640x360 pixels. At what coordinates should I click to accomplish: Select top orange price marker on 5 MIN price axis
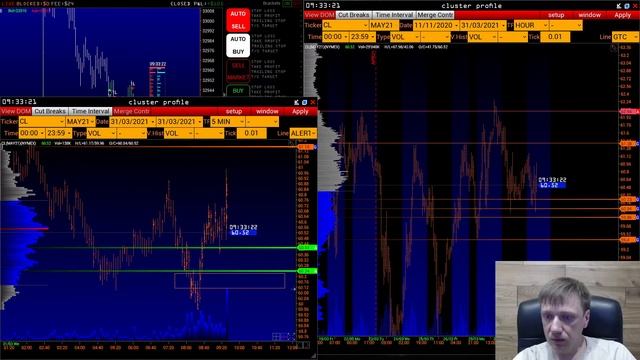307,147
